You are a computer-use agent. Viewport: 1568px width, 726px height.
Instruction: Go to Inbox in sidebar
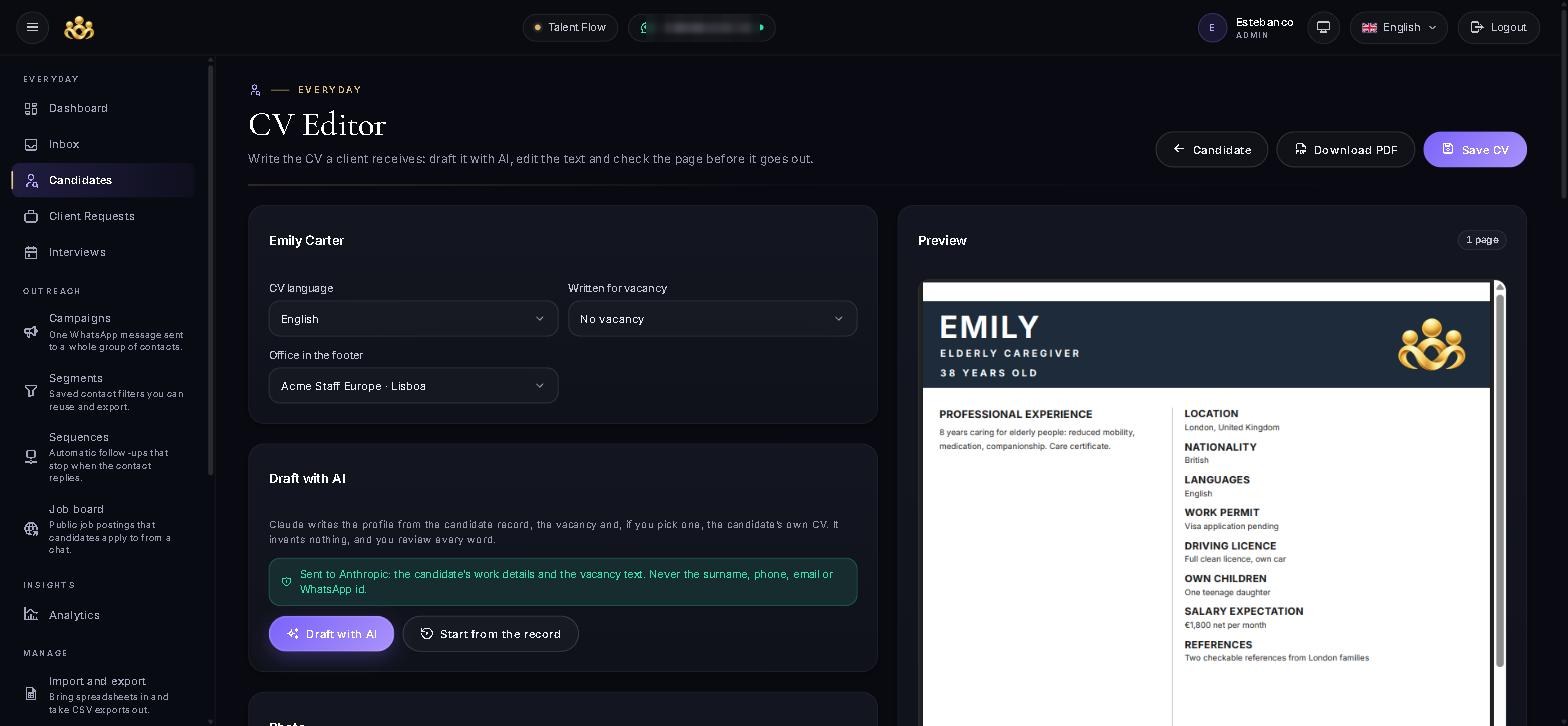[x=103, y=144]
